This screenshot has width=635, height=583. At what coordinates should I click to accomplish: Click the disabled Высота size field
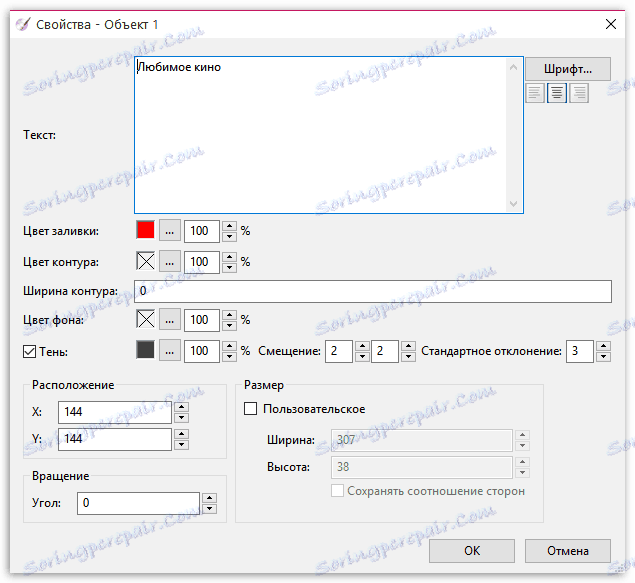tap(422, 467)
